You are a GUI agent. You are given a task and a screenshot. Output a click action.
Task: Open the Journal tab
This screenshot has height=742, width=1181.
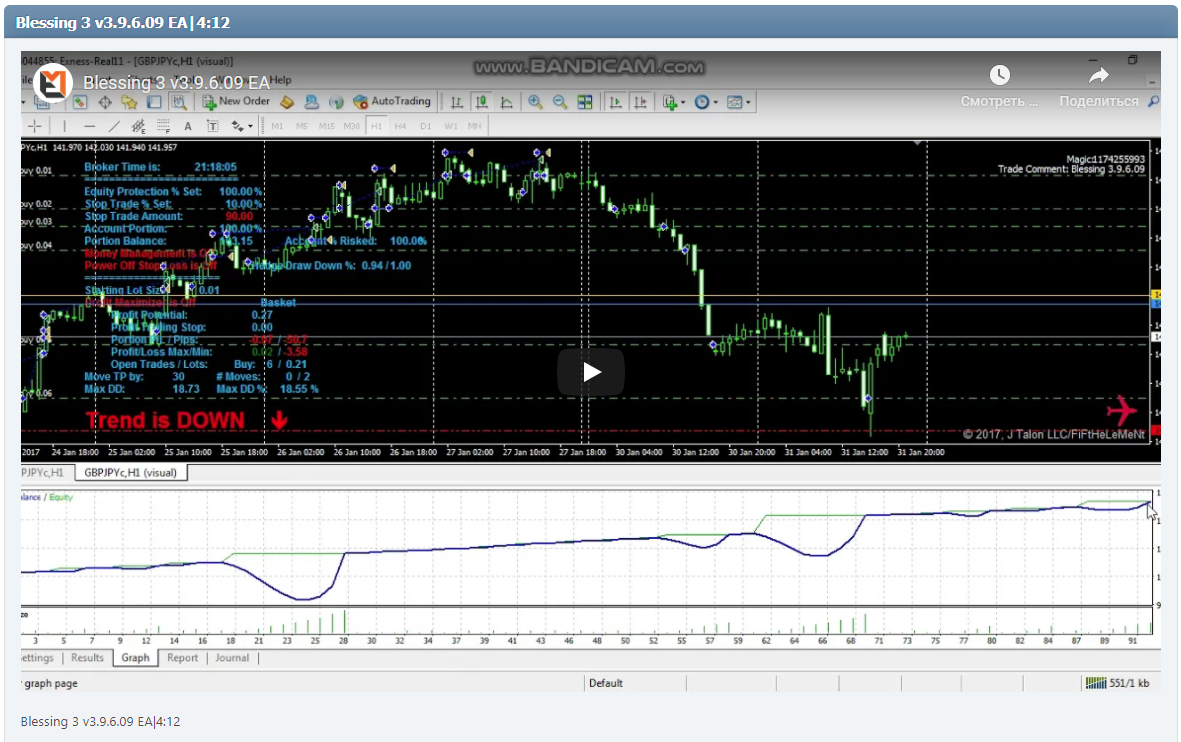click(232, 658)
